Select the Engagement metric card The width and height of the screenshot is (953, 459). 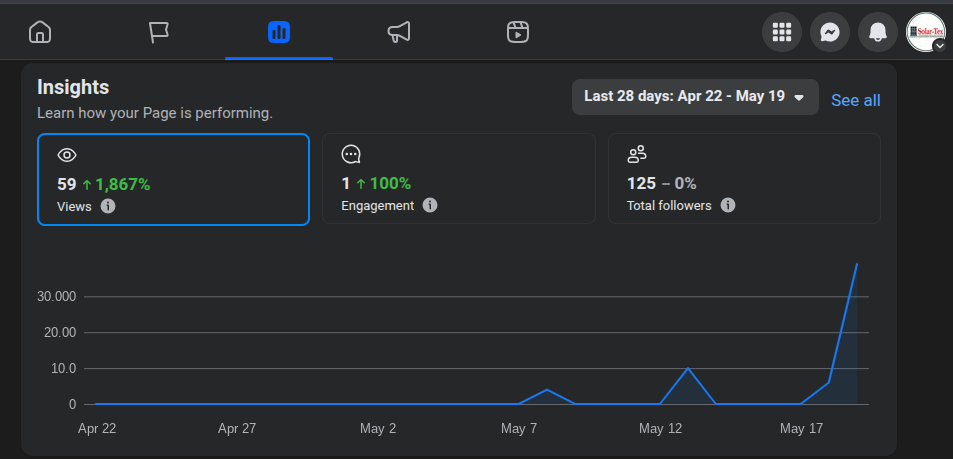459,179
